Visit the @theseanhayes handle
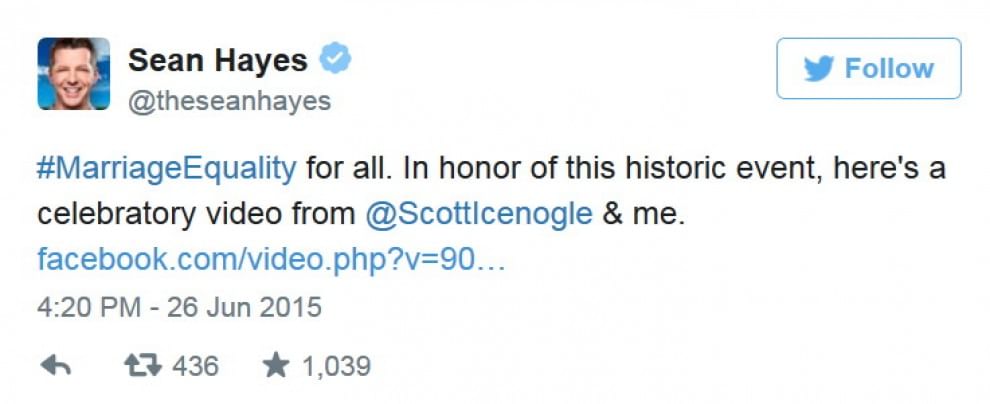 [230, 100]
